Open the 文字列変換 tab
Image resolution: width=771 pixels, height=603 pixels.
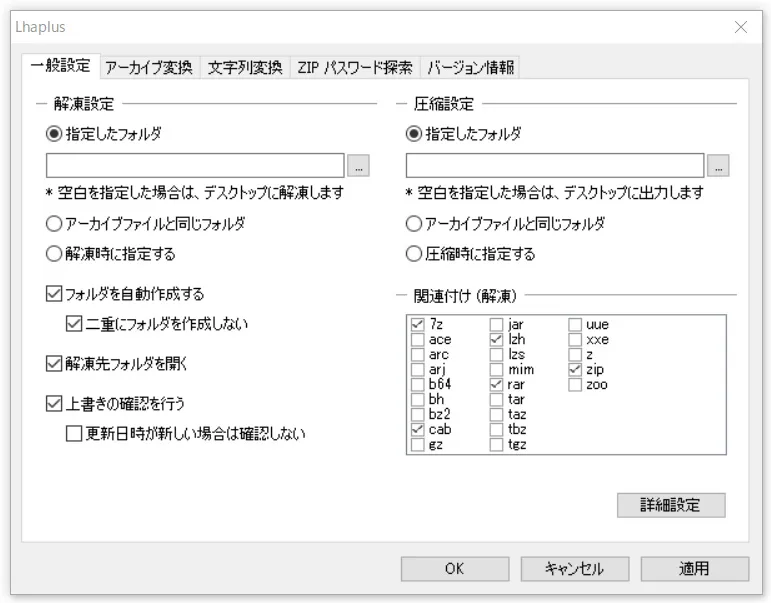pos(245,67)
